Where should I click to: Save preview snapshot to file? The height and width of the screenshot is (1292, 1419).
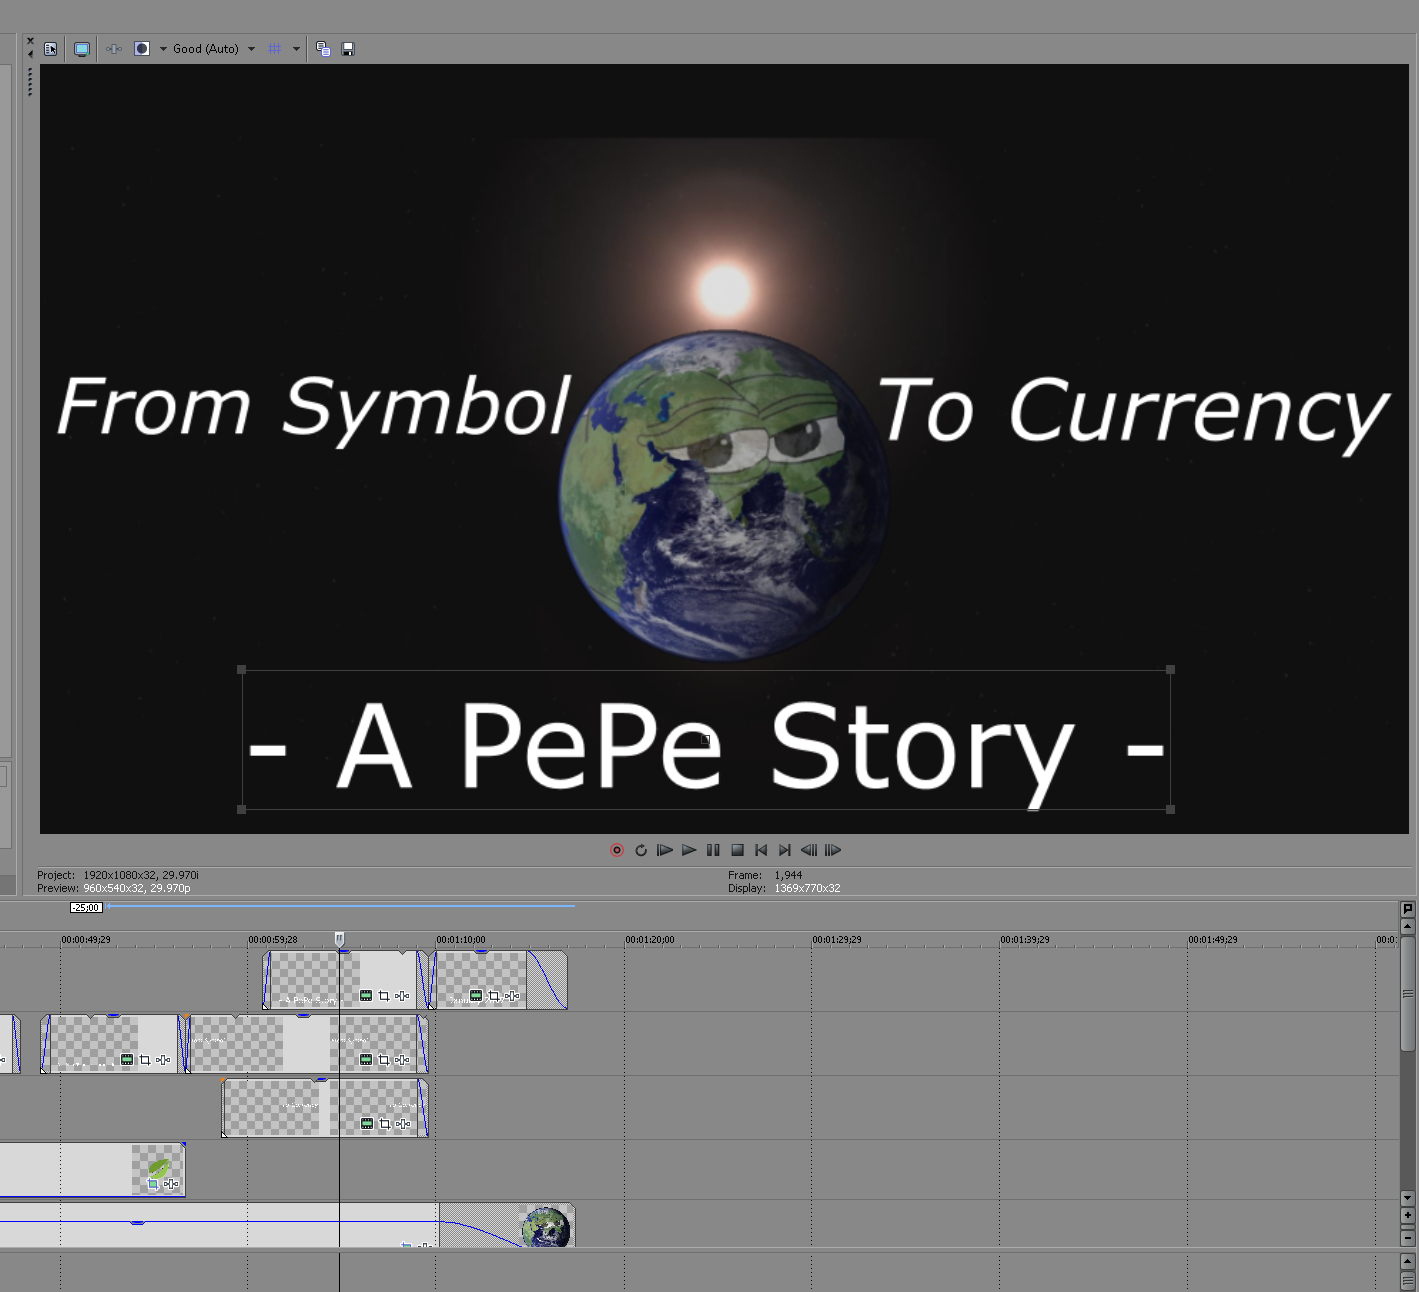348,49
